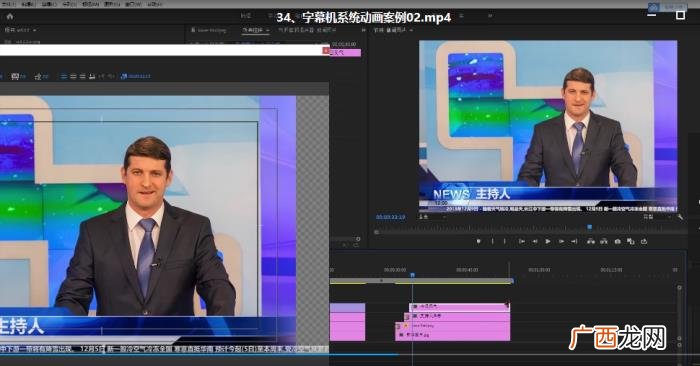Select the lavender clip at timeline left edge
This screenshot has height=366, width=700.
coord(347,308)
